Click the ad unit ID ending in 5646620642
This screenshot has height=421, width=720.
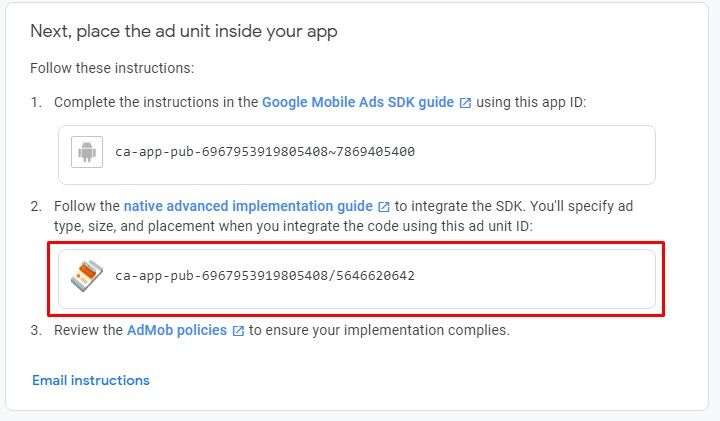click(265, 275)
